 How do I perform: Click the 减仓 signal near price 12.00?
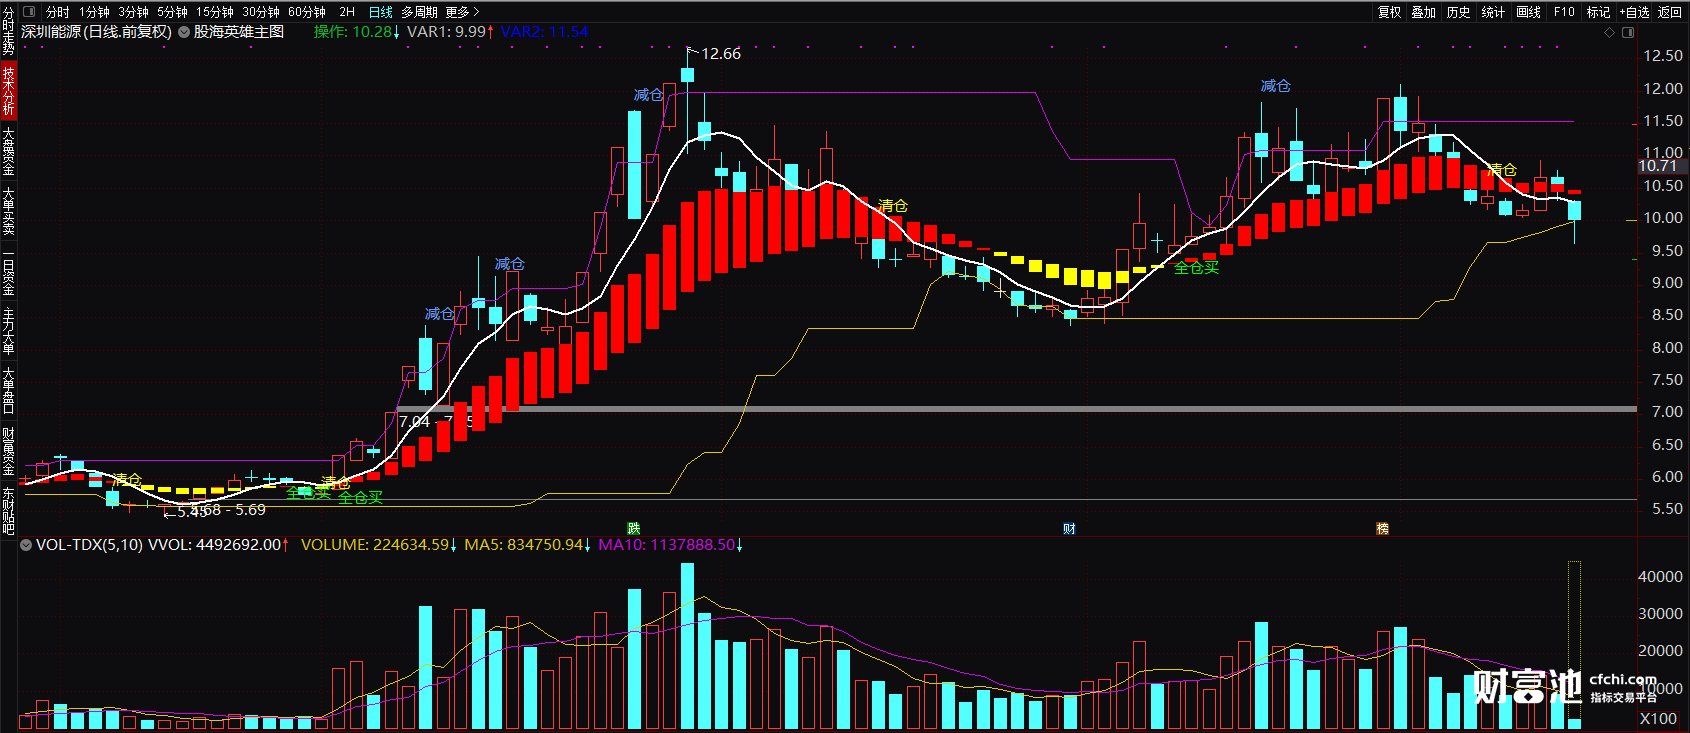1275,86
